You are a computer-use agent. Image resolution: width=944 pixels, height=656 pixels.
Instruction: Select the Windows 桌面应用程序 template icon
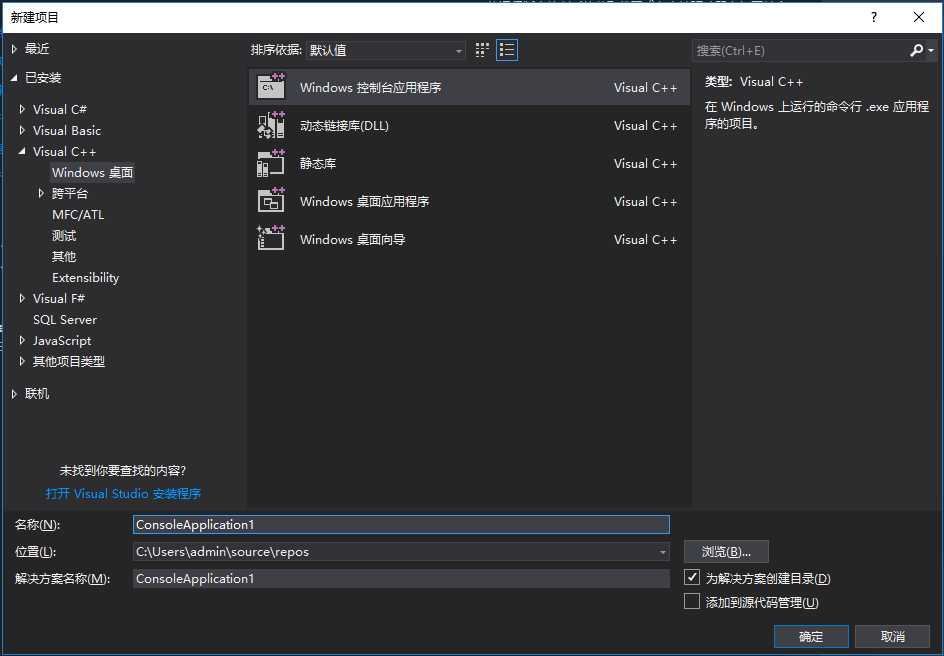coord(271,201)
